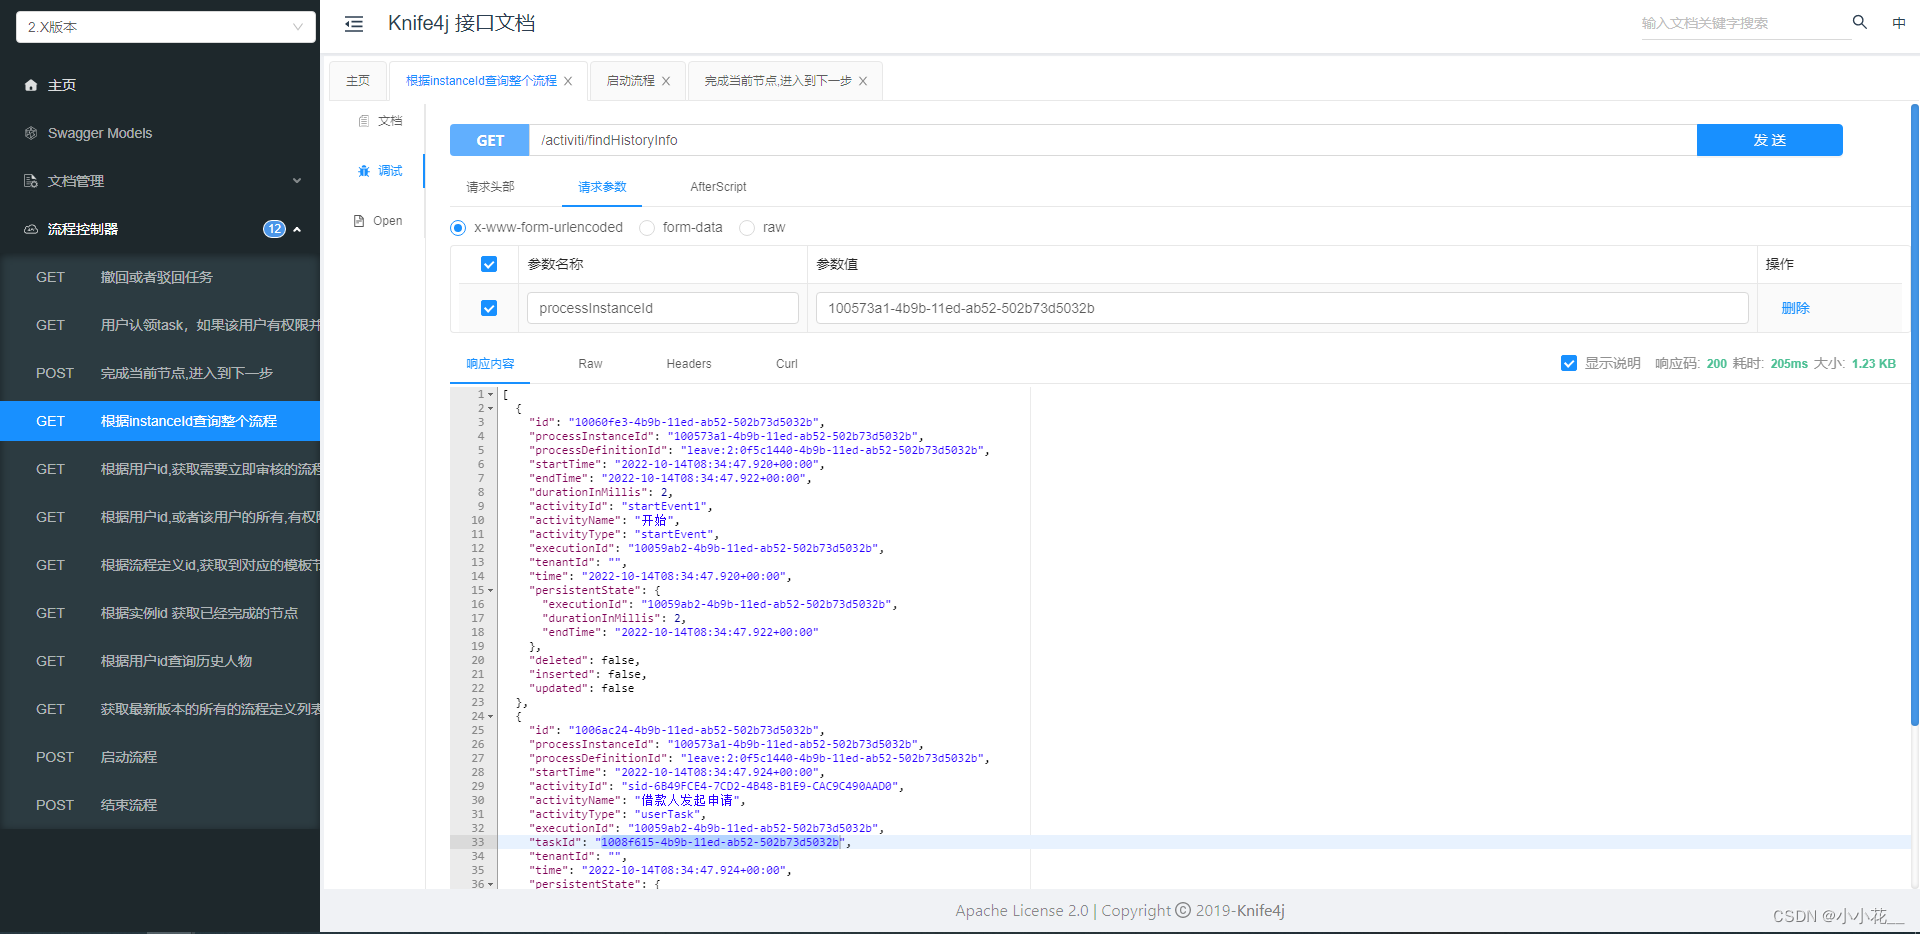The height and width of the screenshot is (934, 1920).
Task: Open 主页 in the sidebar
Action: click(x=160, y=85)
